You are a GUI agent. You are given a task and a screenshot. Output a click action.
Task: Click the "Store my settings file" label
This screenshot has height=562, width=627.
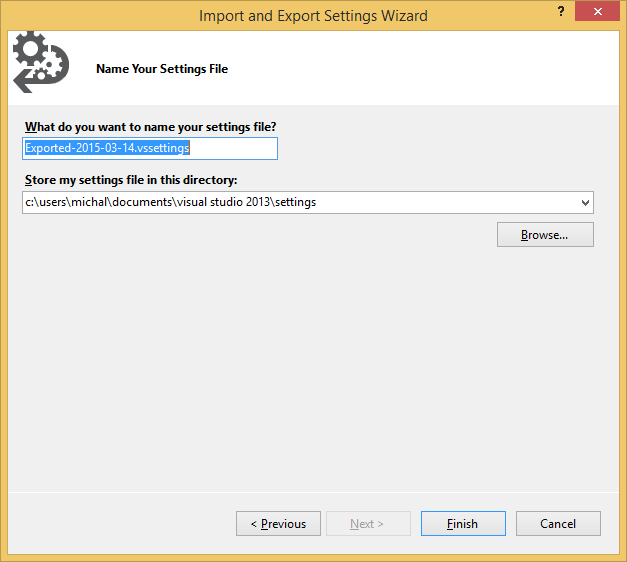[x=131, y=181]
